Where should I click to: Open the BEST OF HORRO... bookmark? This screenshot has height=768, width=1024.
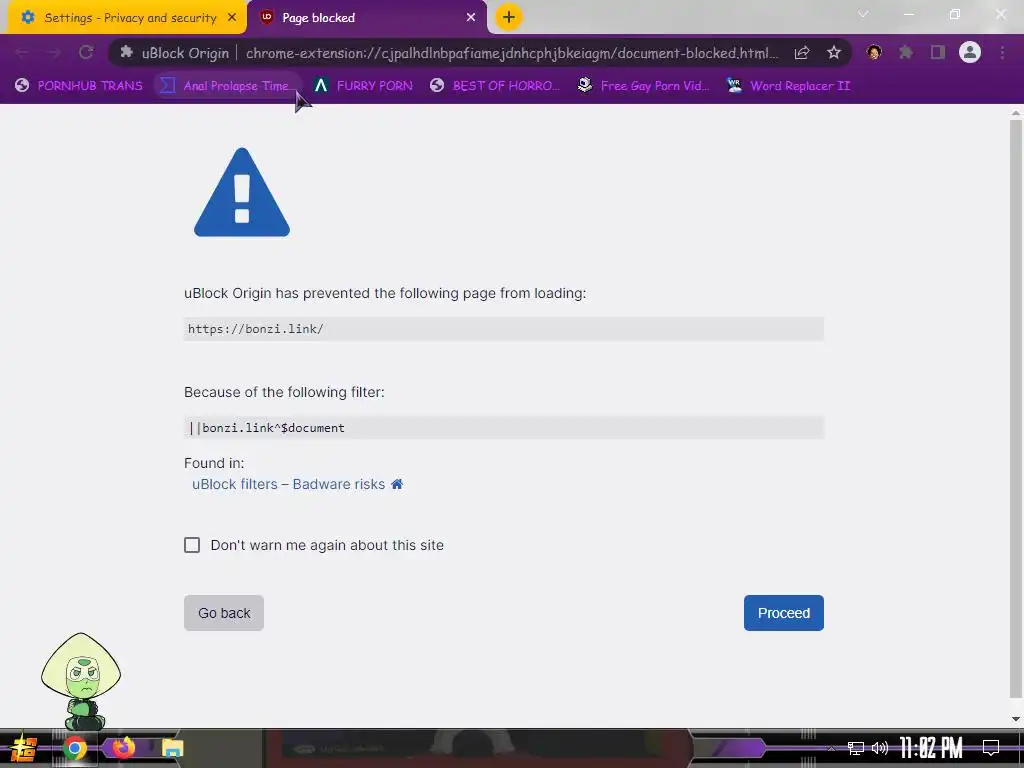[x=495, y=86]
